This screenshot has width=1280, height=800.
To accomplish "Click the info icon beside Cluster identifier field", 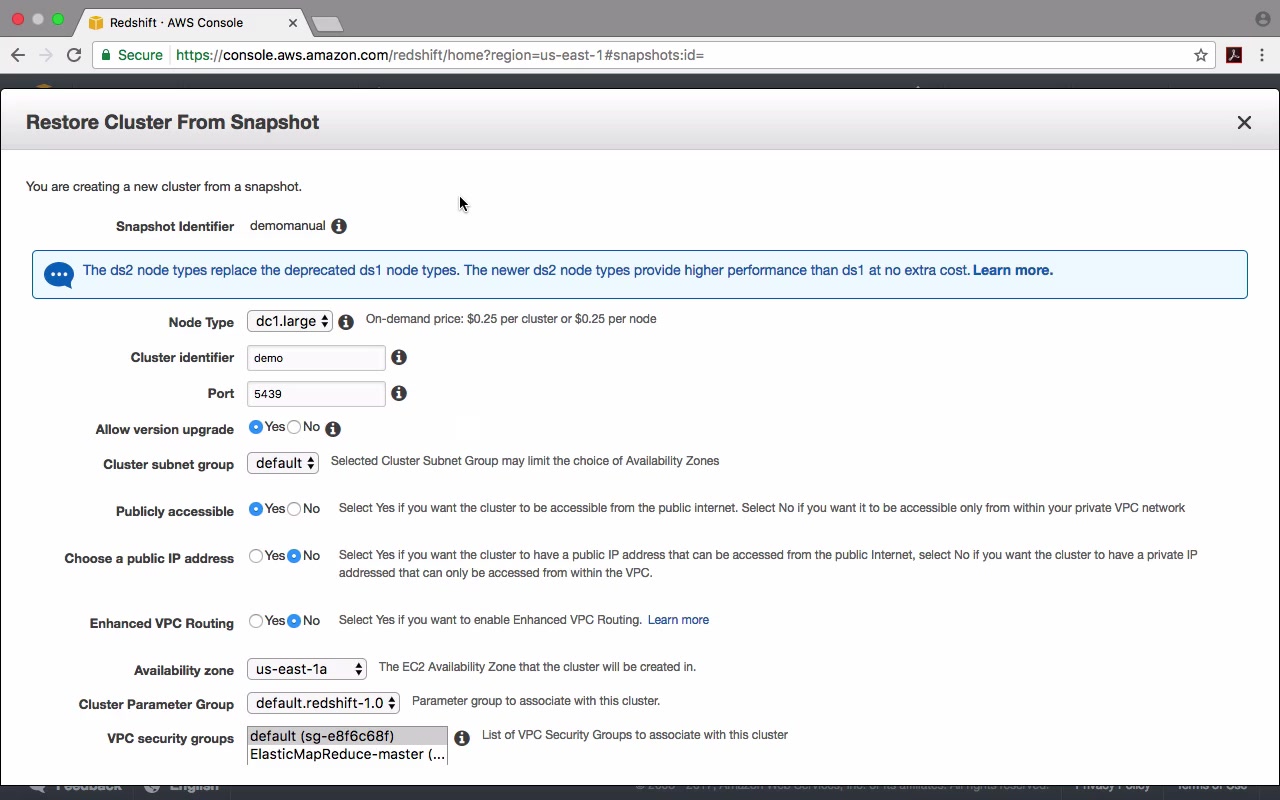I will [x=398, y=357].
